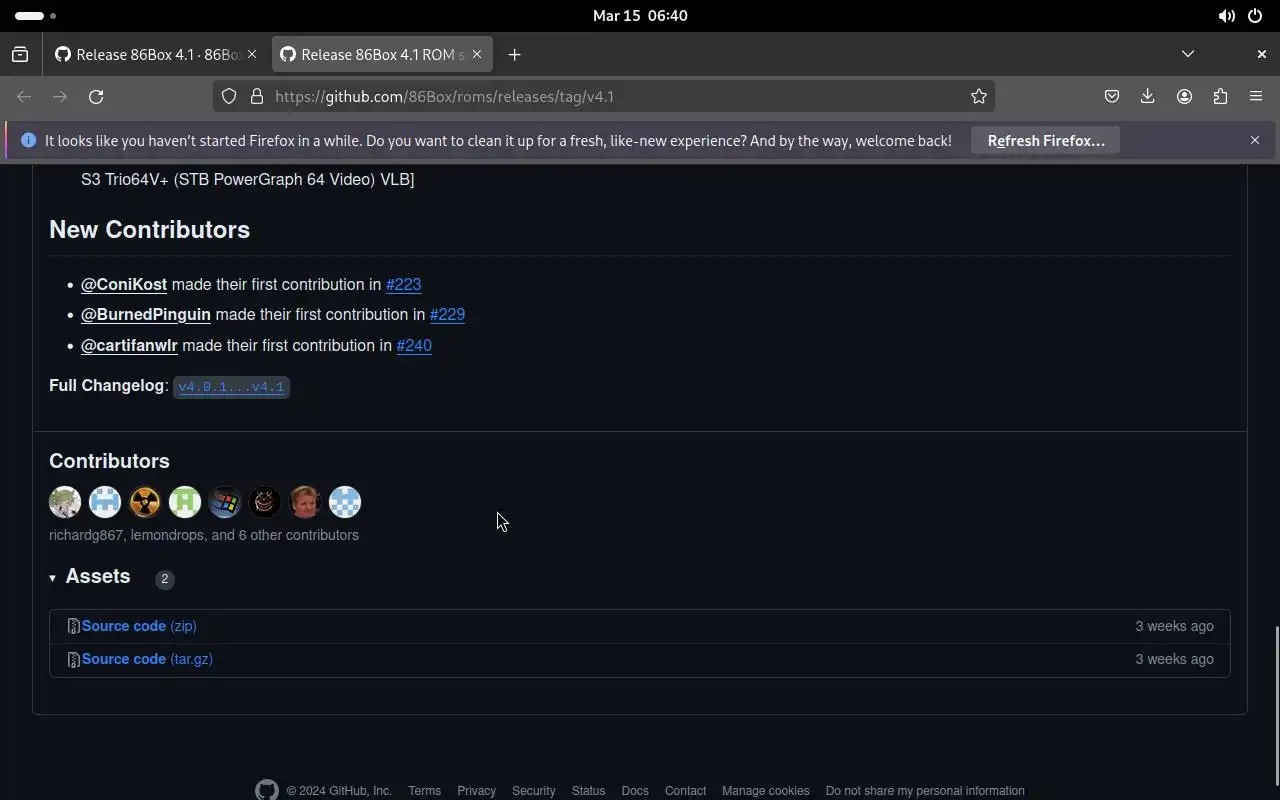Download Source code (tar.gz)
Viewport: 1280px width, 800px height.
tap(147, 659)
